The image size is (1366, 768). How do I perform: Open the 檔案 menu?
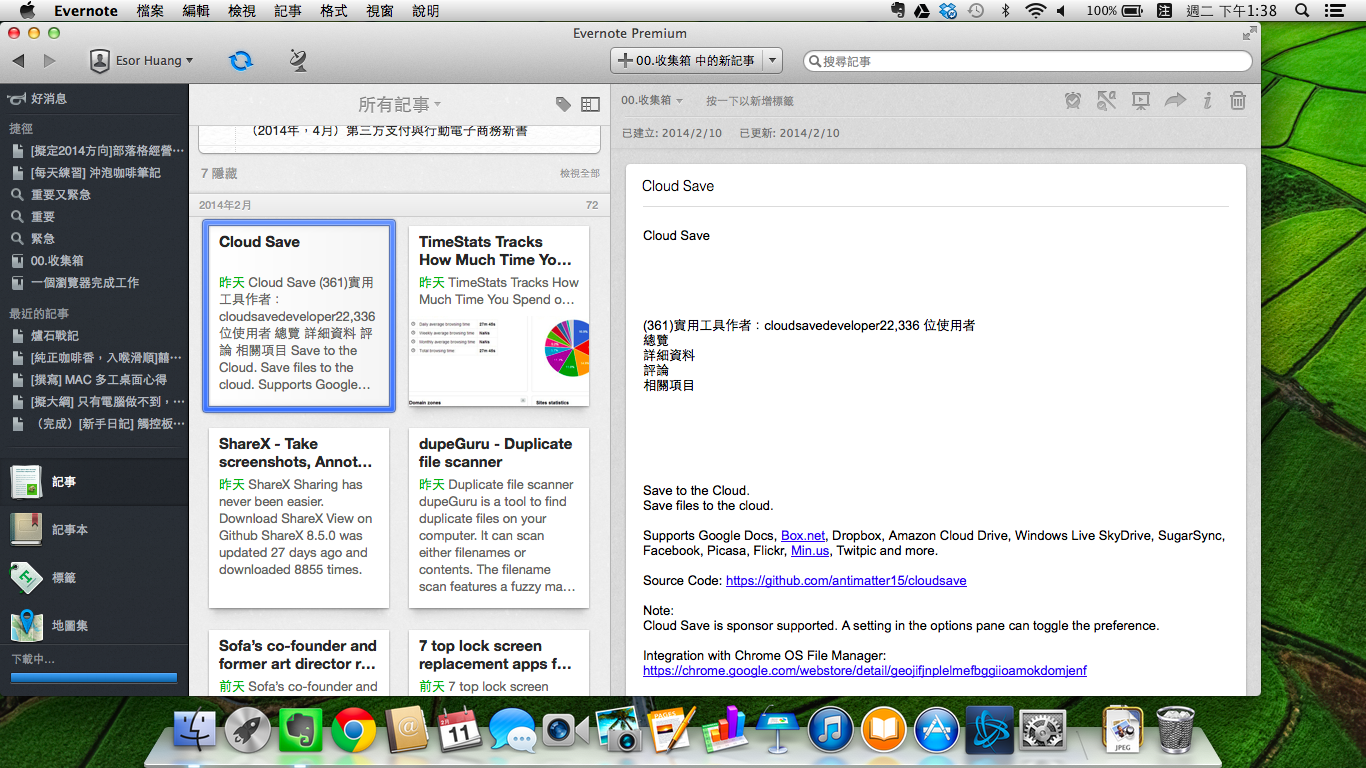click(150, 11)
